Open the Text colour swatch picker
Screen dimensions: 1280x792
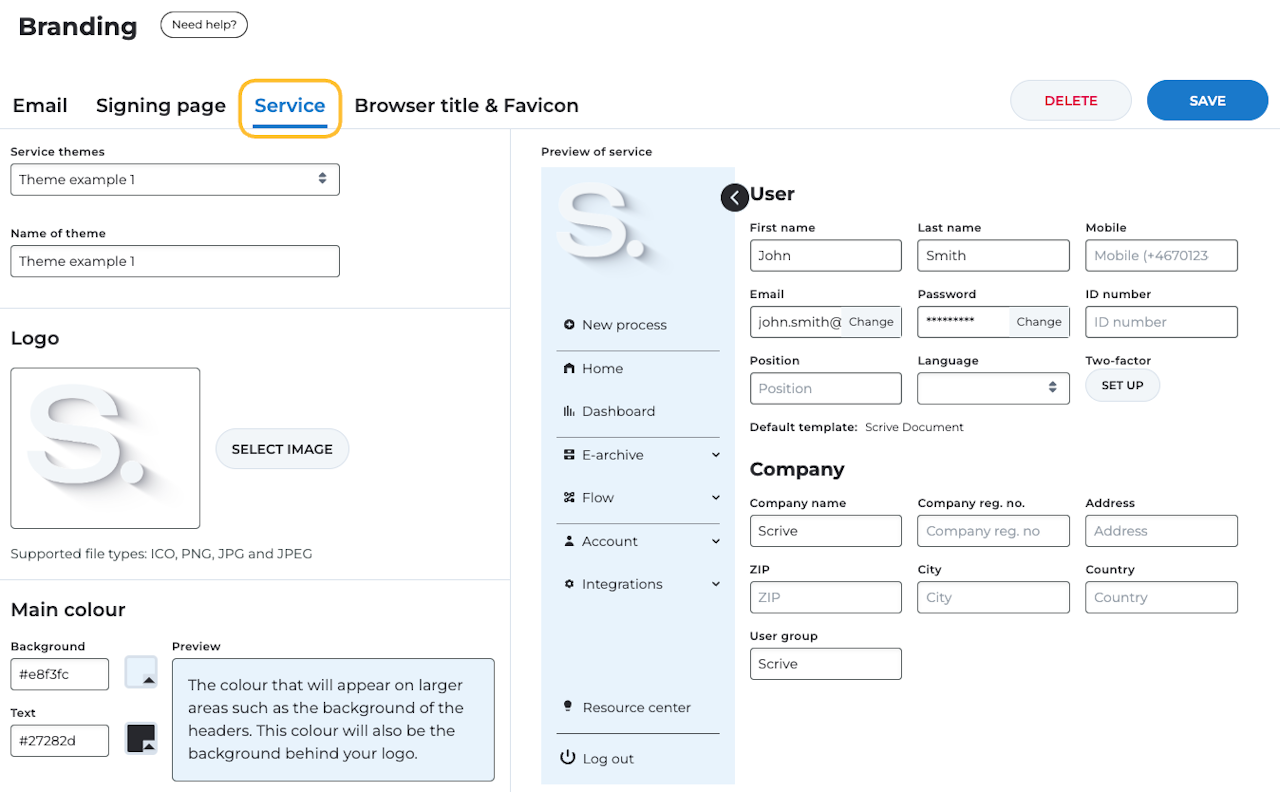[141, 739]
